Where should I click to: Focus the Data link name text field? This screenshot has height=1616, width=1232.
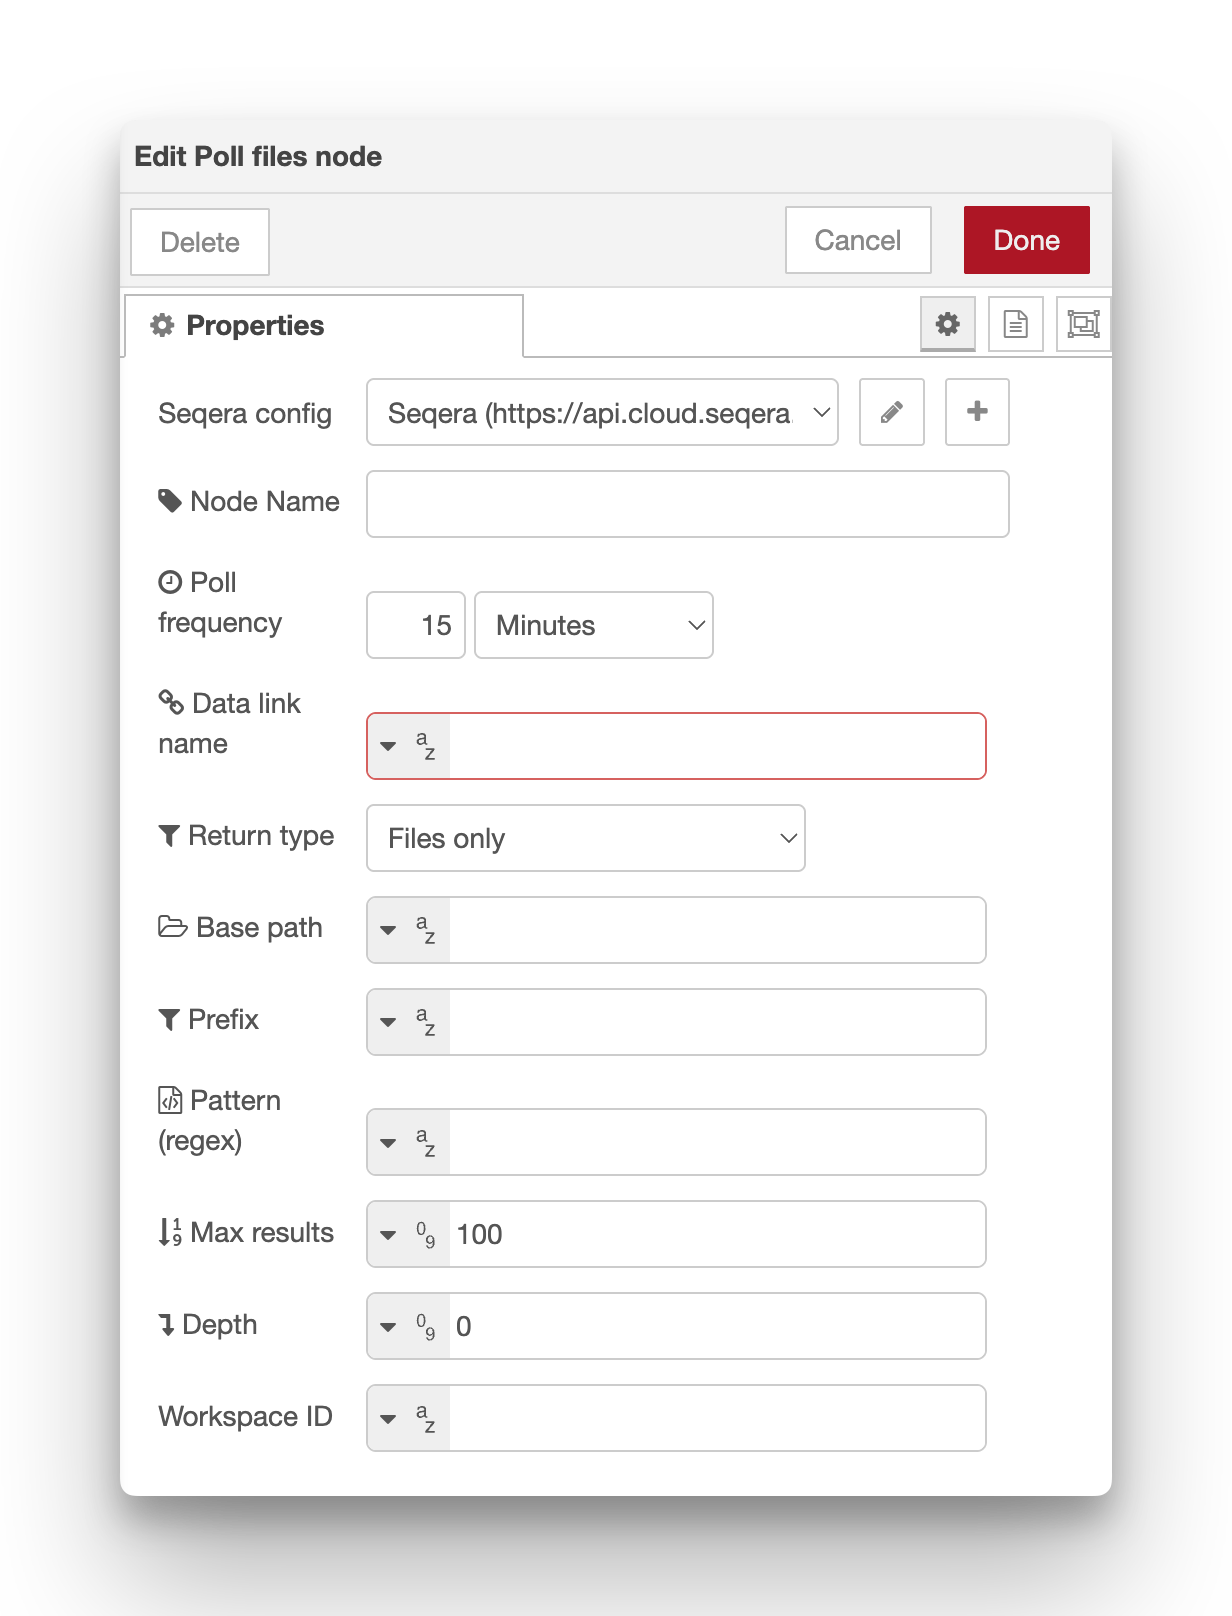pos(717,746)
